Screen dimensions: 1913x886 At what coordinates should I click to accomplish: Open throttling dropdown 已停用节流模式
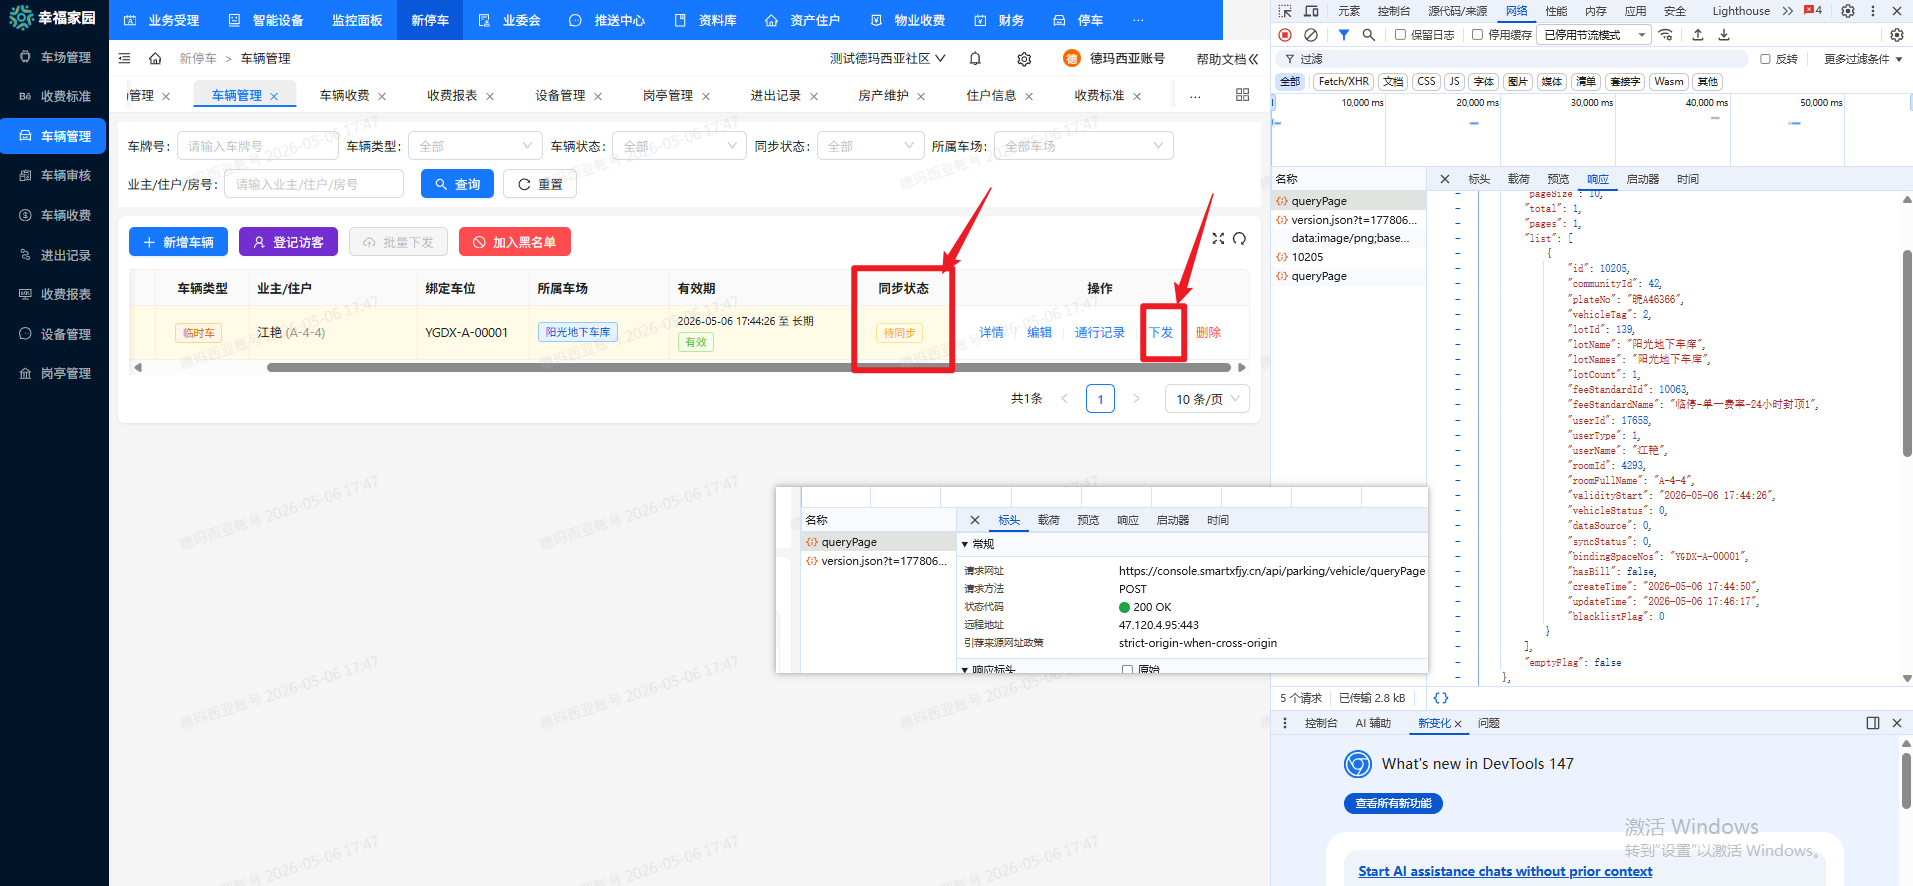tap(1594, 35)
